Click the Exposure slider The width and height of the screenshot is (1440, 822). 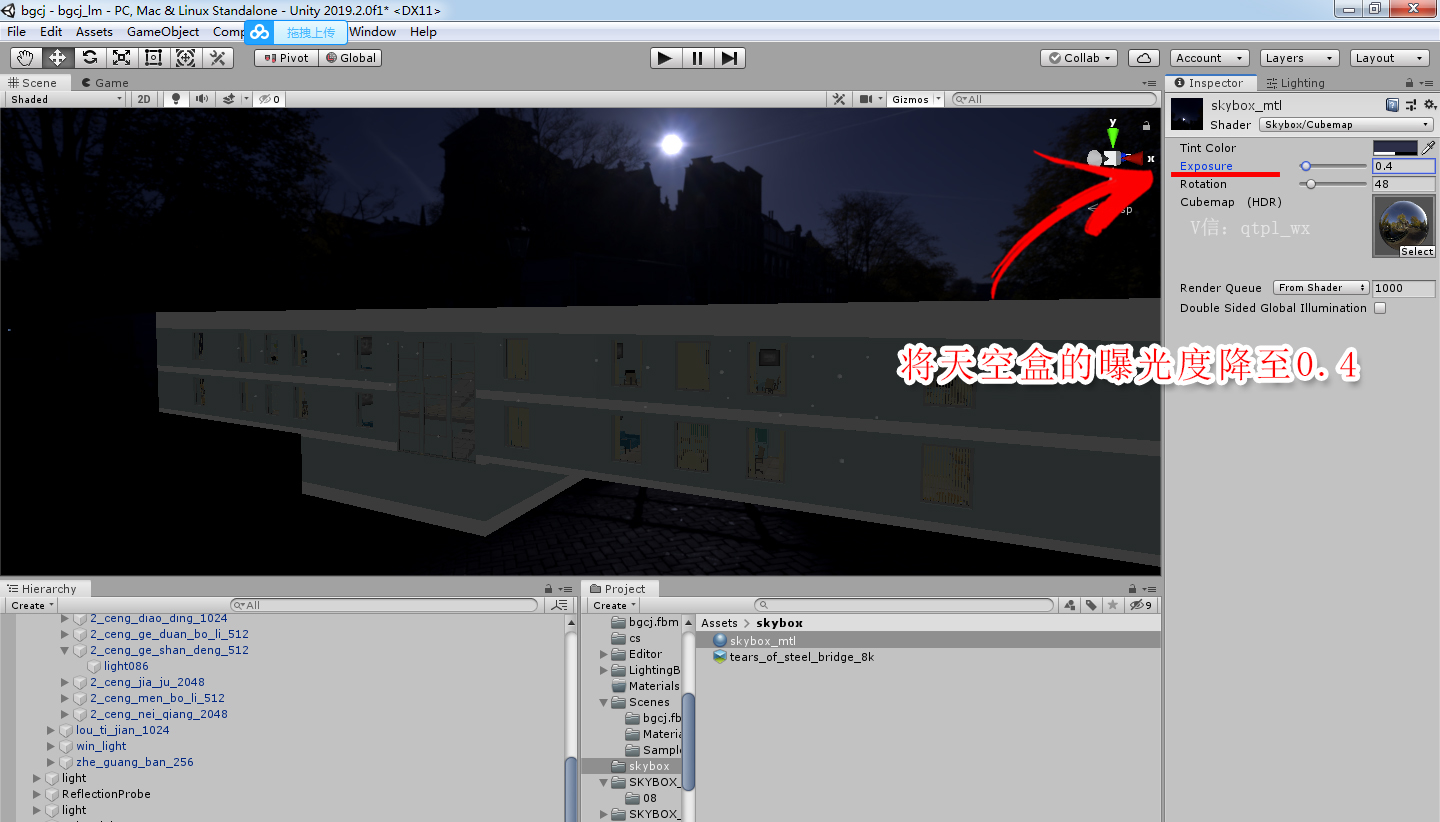click(x=1333, y=166)
